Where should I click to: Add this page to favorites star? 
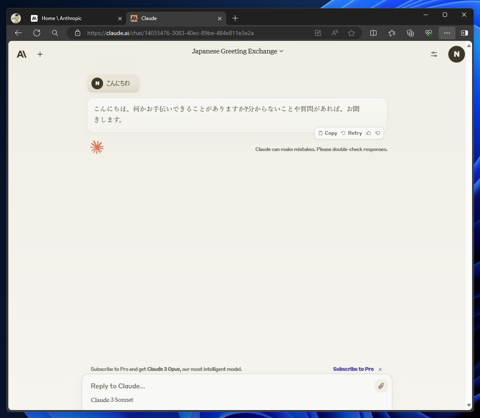[351, 33]
